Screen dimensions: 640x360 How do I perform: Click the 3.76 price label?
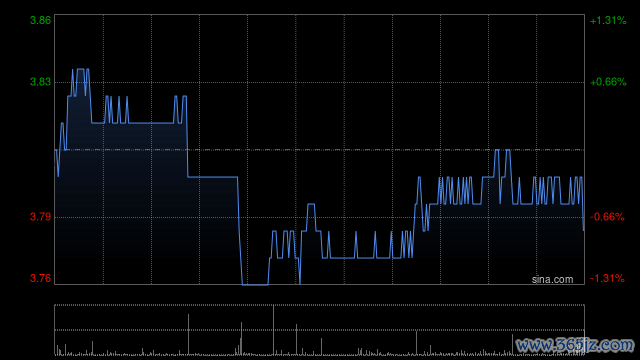point(40,278)
